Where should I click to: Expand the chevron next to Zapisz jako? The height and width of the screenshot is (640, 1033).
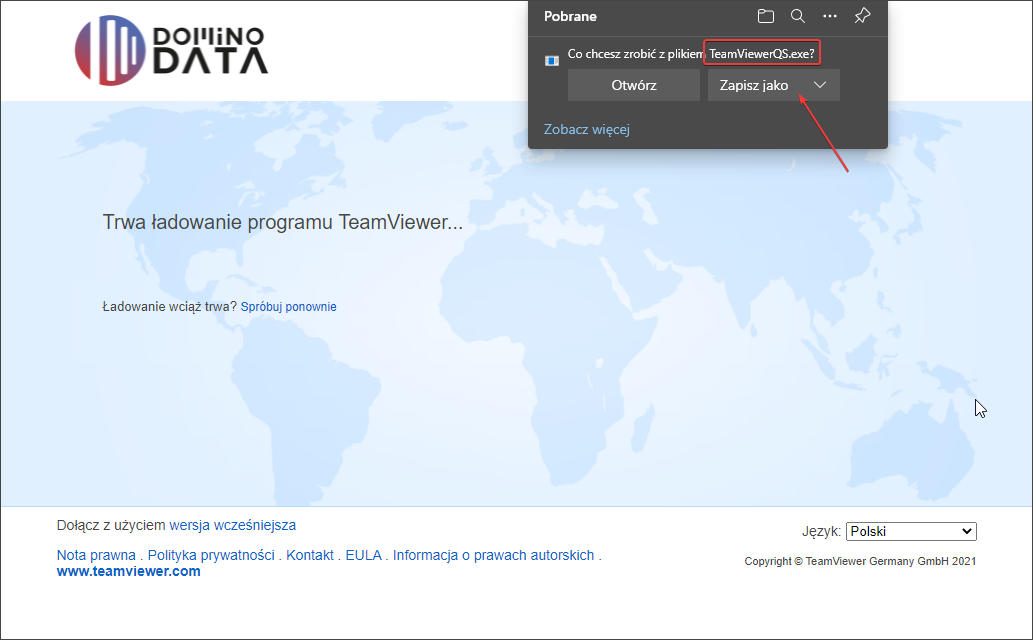(x=820, y=85)
